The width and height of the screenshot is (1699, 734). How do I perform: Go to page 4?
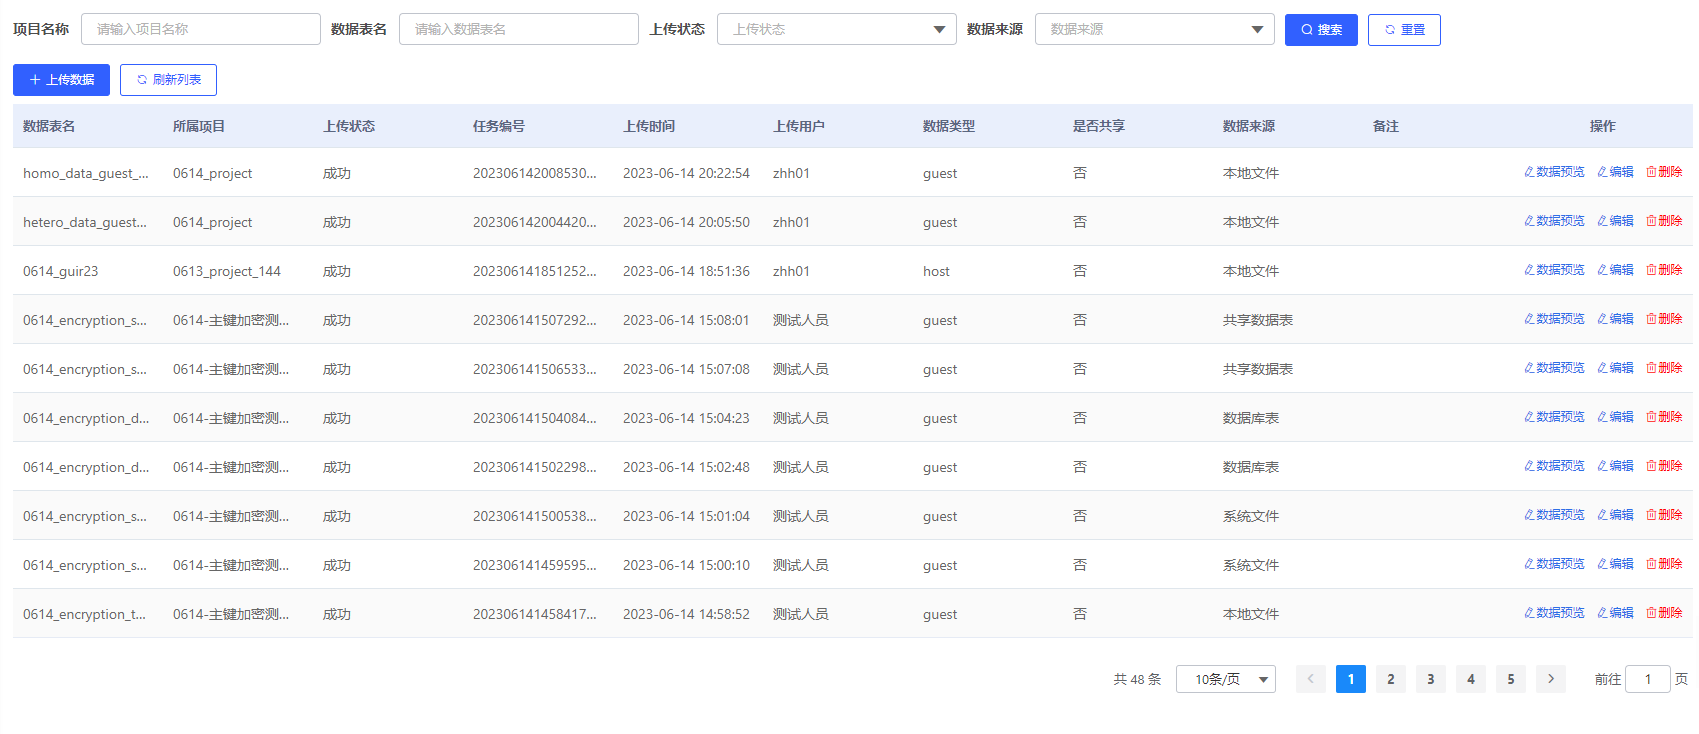tap(1471, 679)
